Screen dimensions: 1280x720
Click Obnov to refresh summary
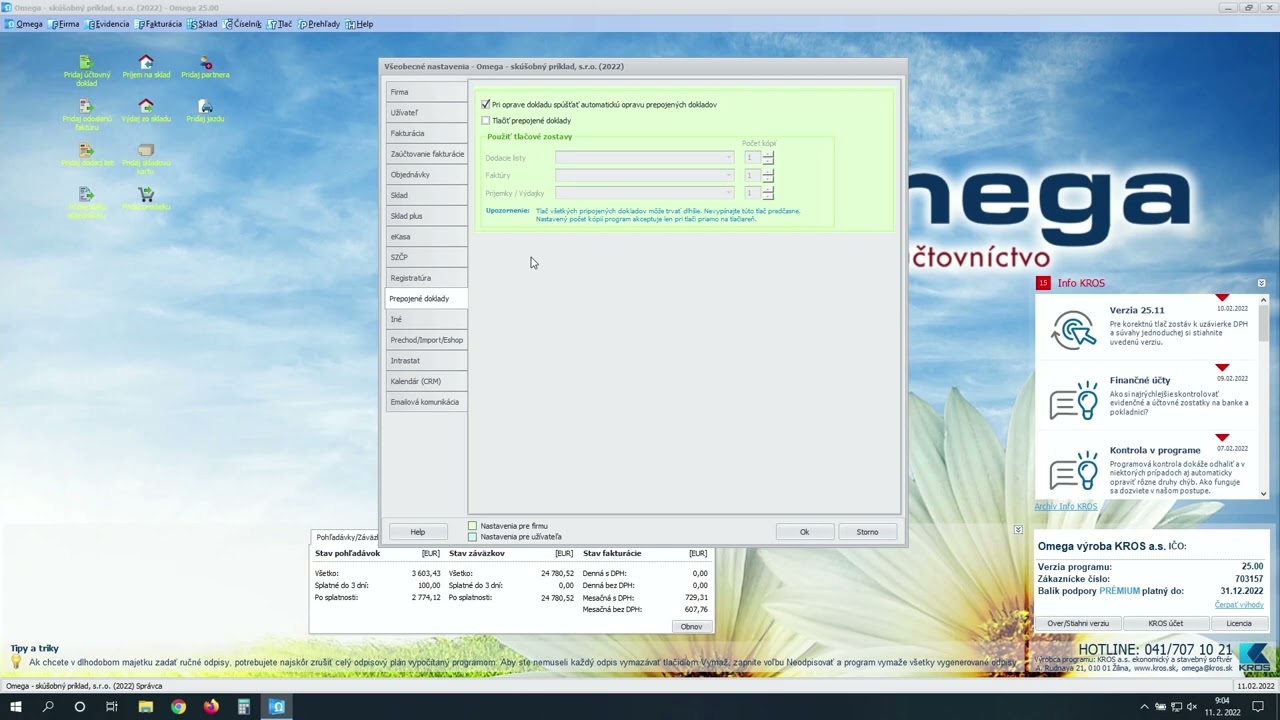[x=691, y=627]
